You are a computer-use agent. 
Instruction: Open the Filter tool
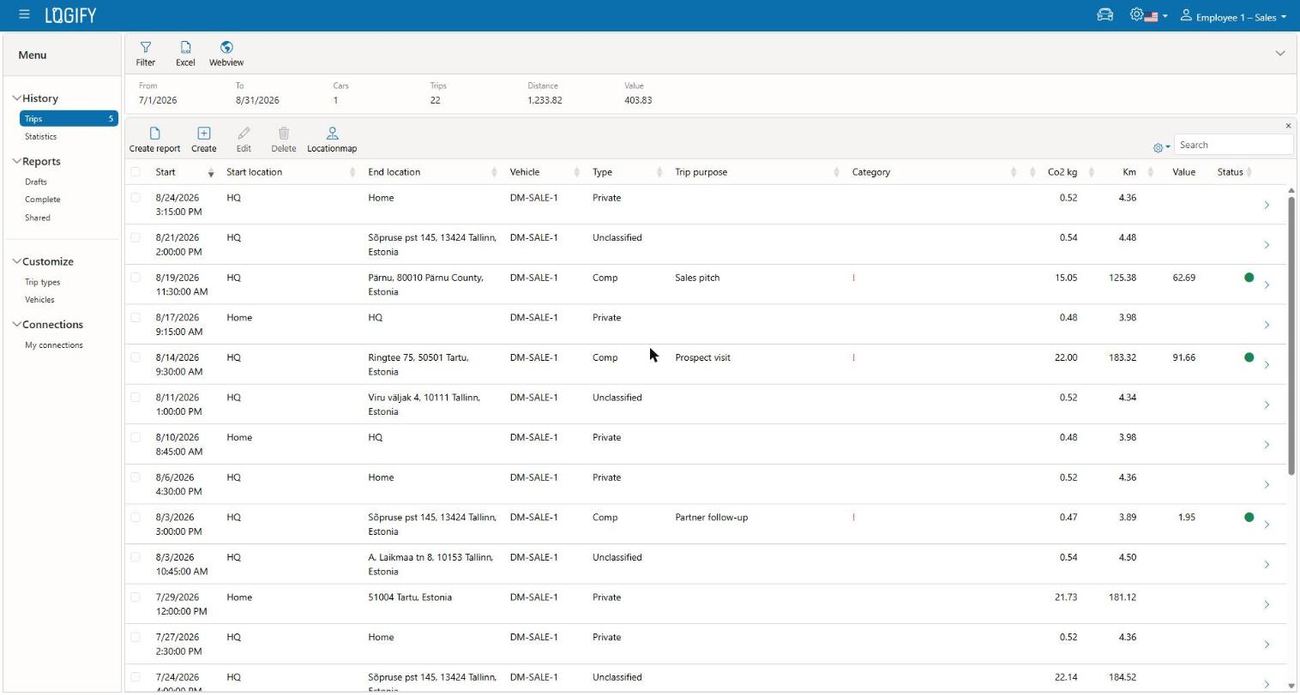click(146, 54)
